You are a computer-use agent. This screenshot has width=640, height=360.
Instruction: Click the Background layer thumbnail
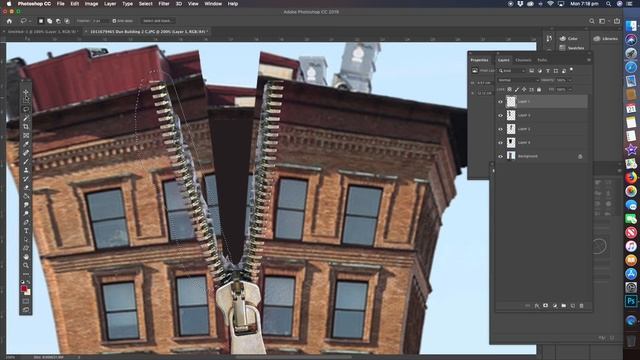(511, 156)
